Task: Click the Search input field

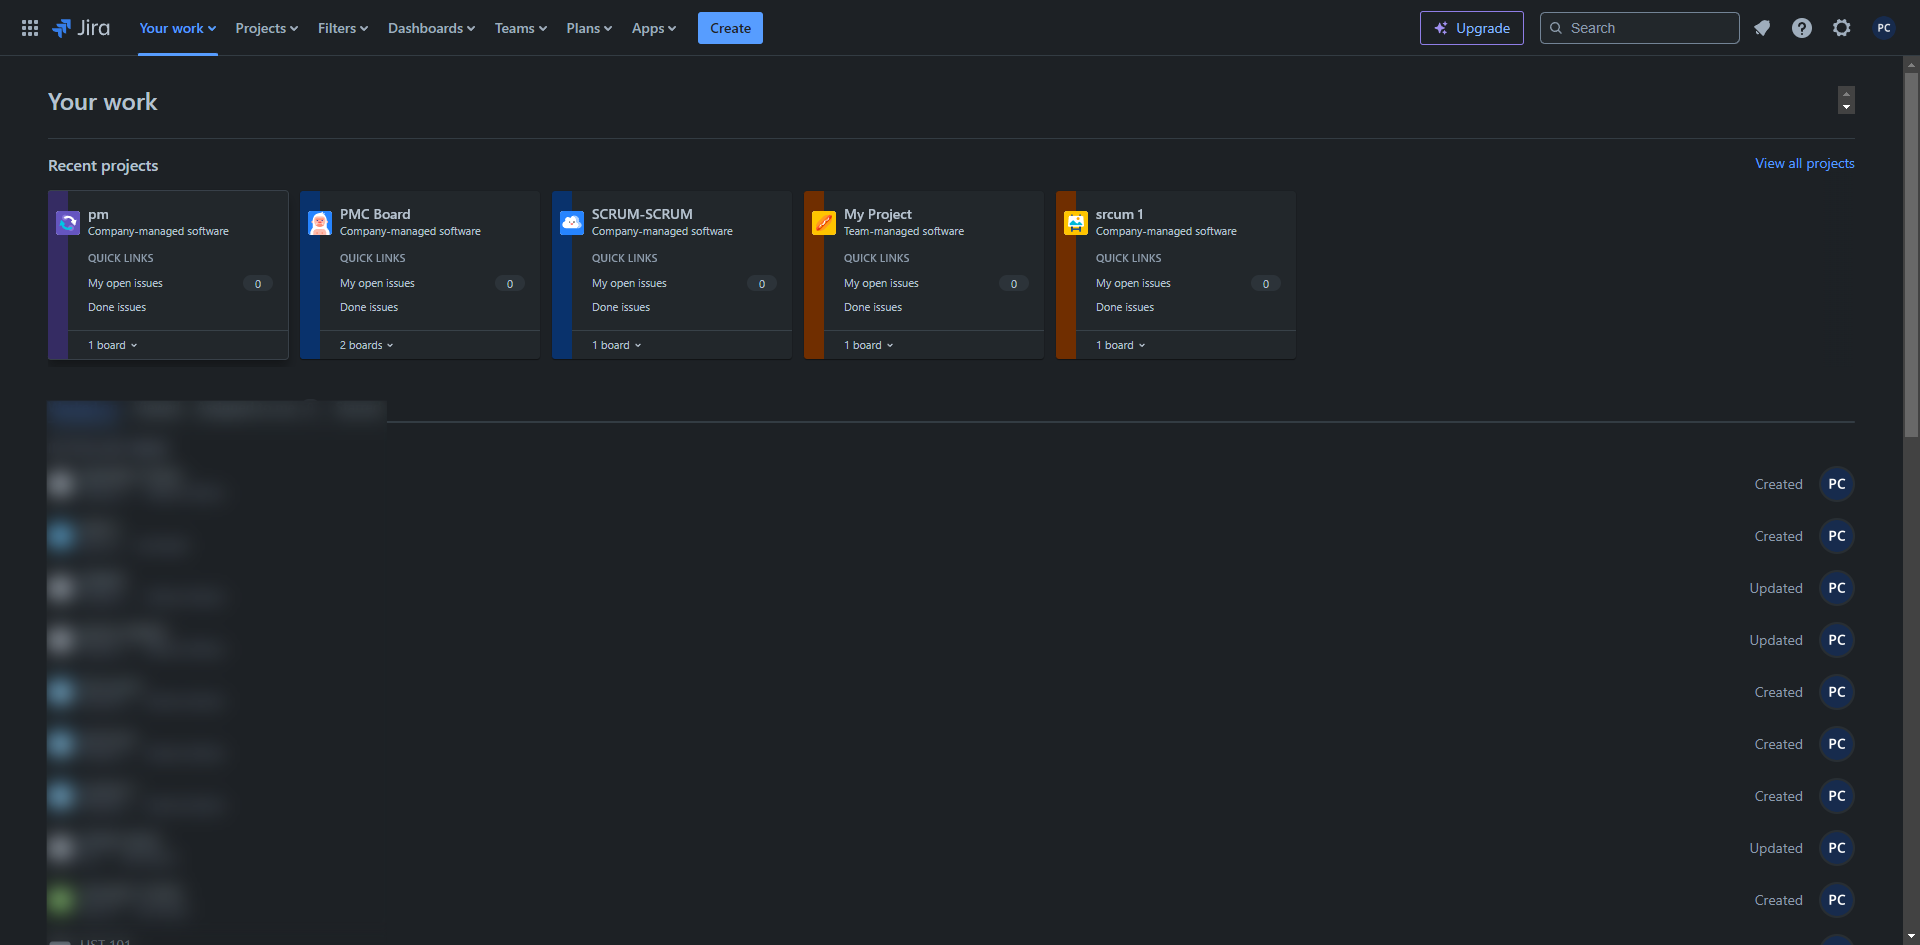Action: tap(1640, 28)
